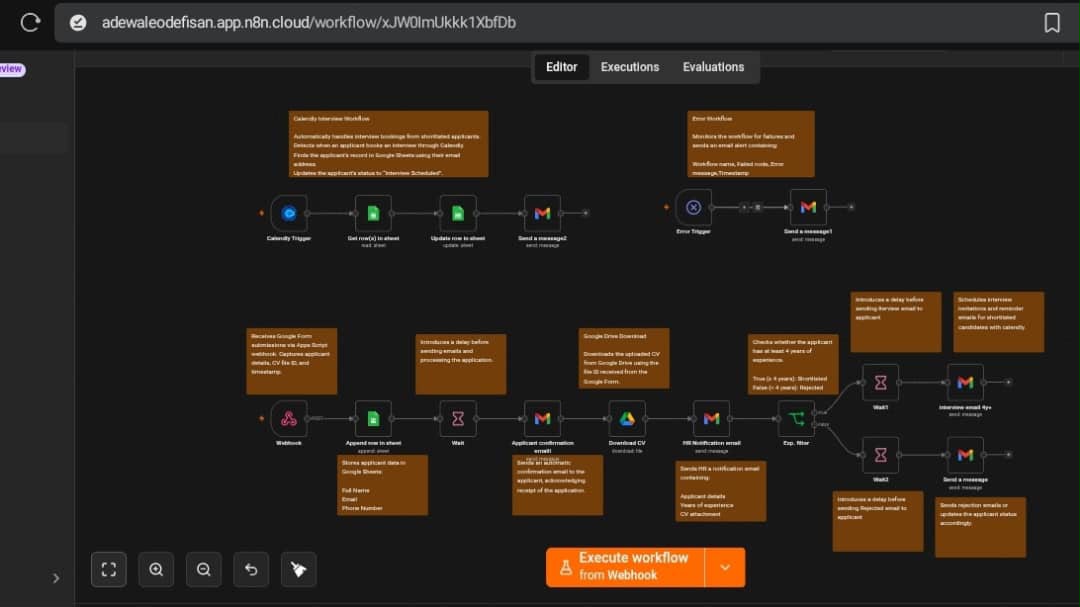The image size is (1080, 607).
Task: Click the sticky note about Google Form submissions
Action: click(292, 361)
